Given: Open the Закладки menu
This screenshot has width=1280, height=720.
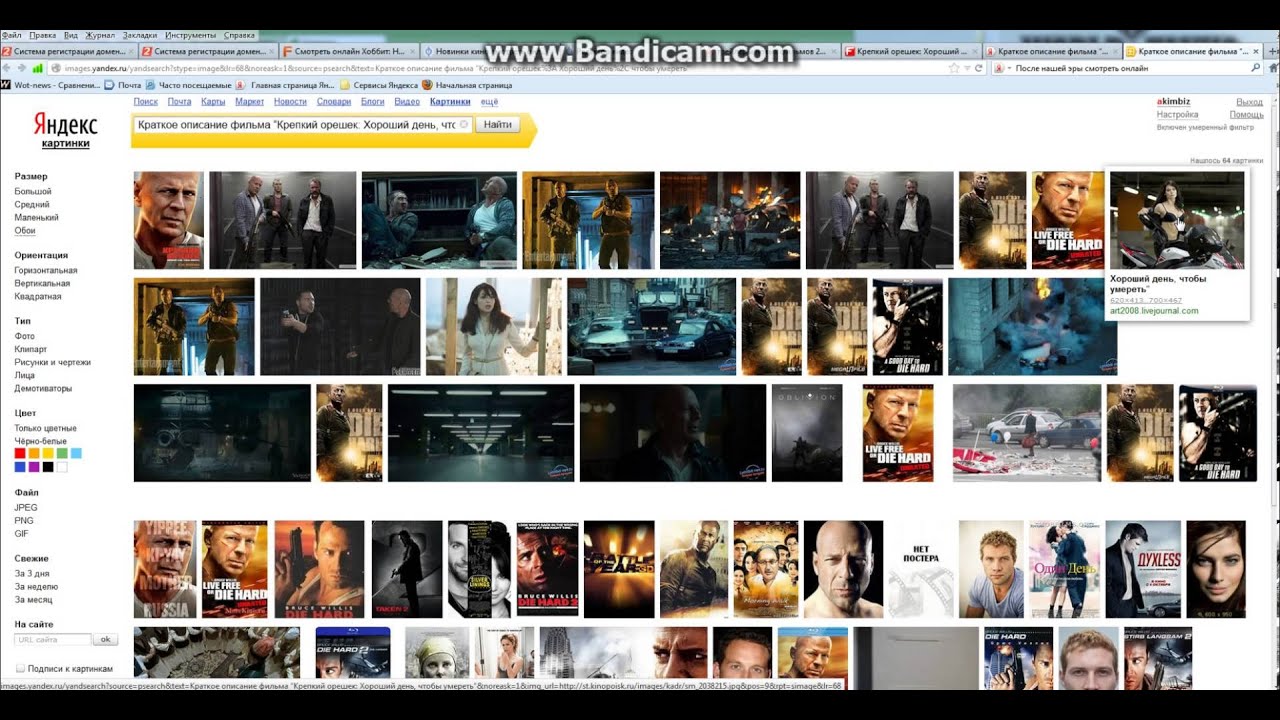Looking at the screenshot, I should click(x=140, y=35).
